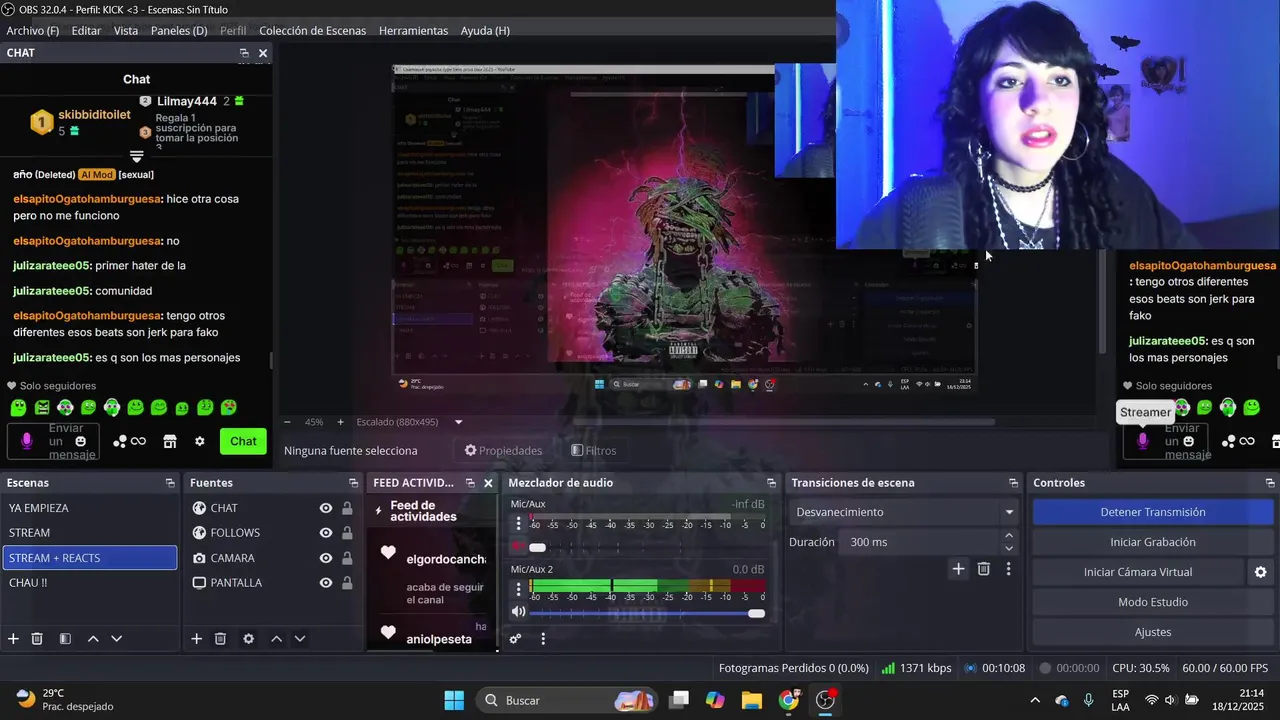Open chat settings gear icon
1280x720 pixels.
click(200, 441)
